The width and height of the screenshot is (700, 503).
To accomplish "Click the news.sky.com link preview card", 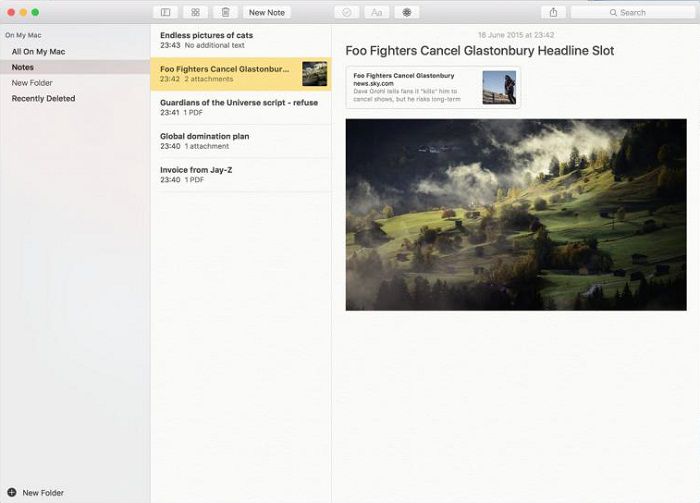I will pyautogui.click(x=433, y=87).
